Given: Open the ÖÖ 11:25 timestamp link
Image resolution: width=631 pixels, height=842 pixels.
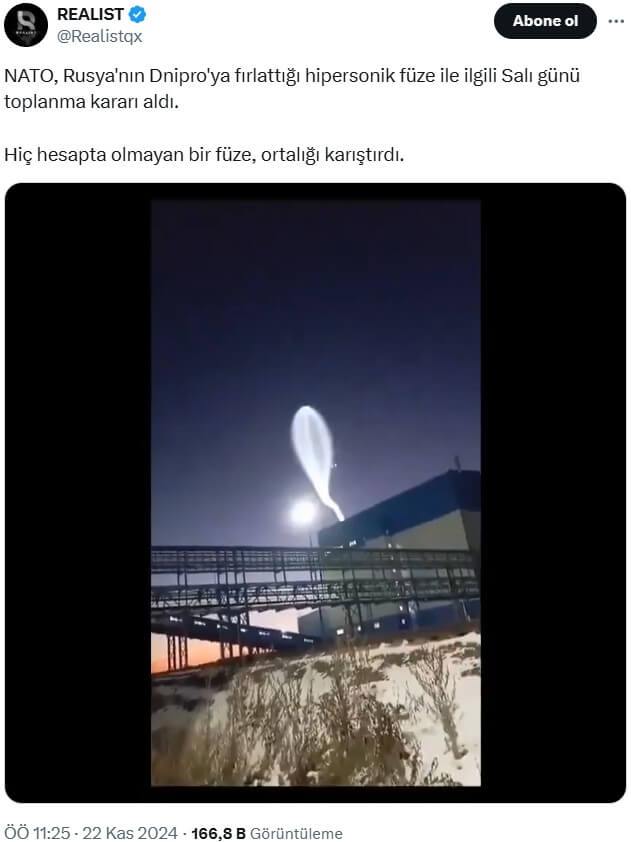Looking at the screenshot, I should [37, 833].
